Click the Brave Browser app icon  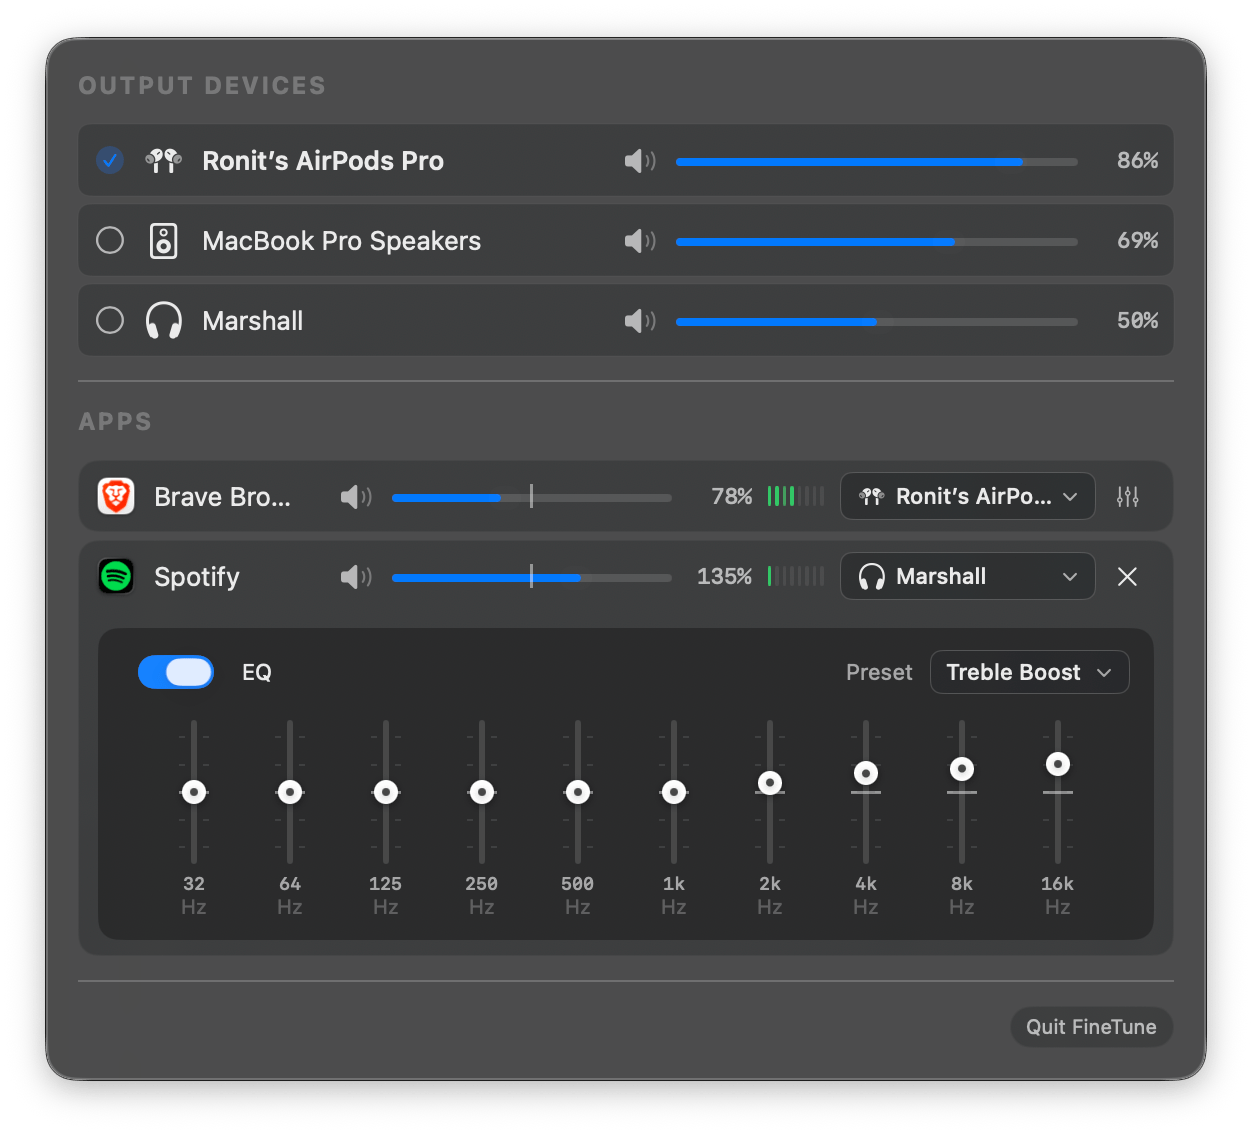(x=116, y=496)
